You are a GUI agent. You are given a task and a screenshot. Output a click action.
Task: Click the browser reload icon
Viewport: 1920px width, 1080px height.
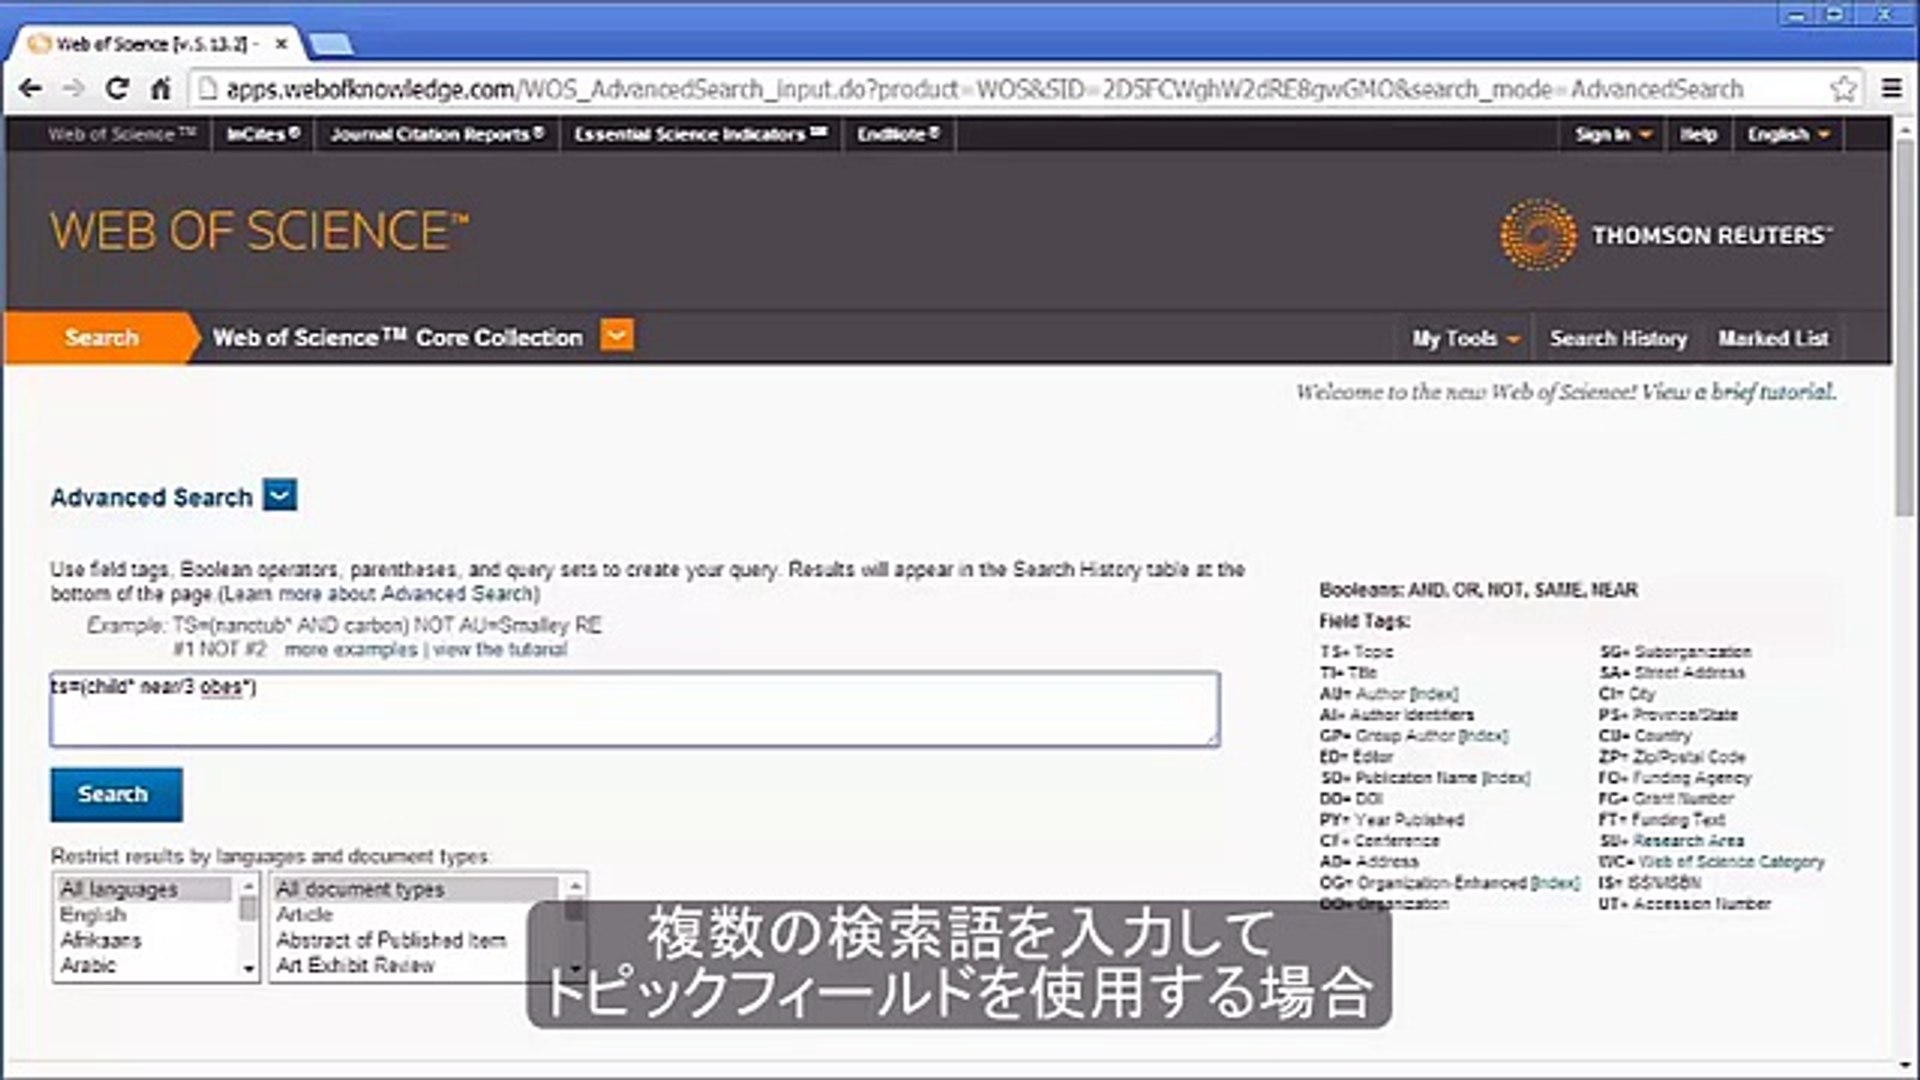coord(117,89)
